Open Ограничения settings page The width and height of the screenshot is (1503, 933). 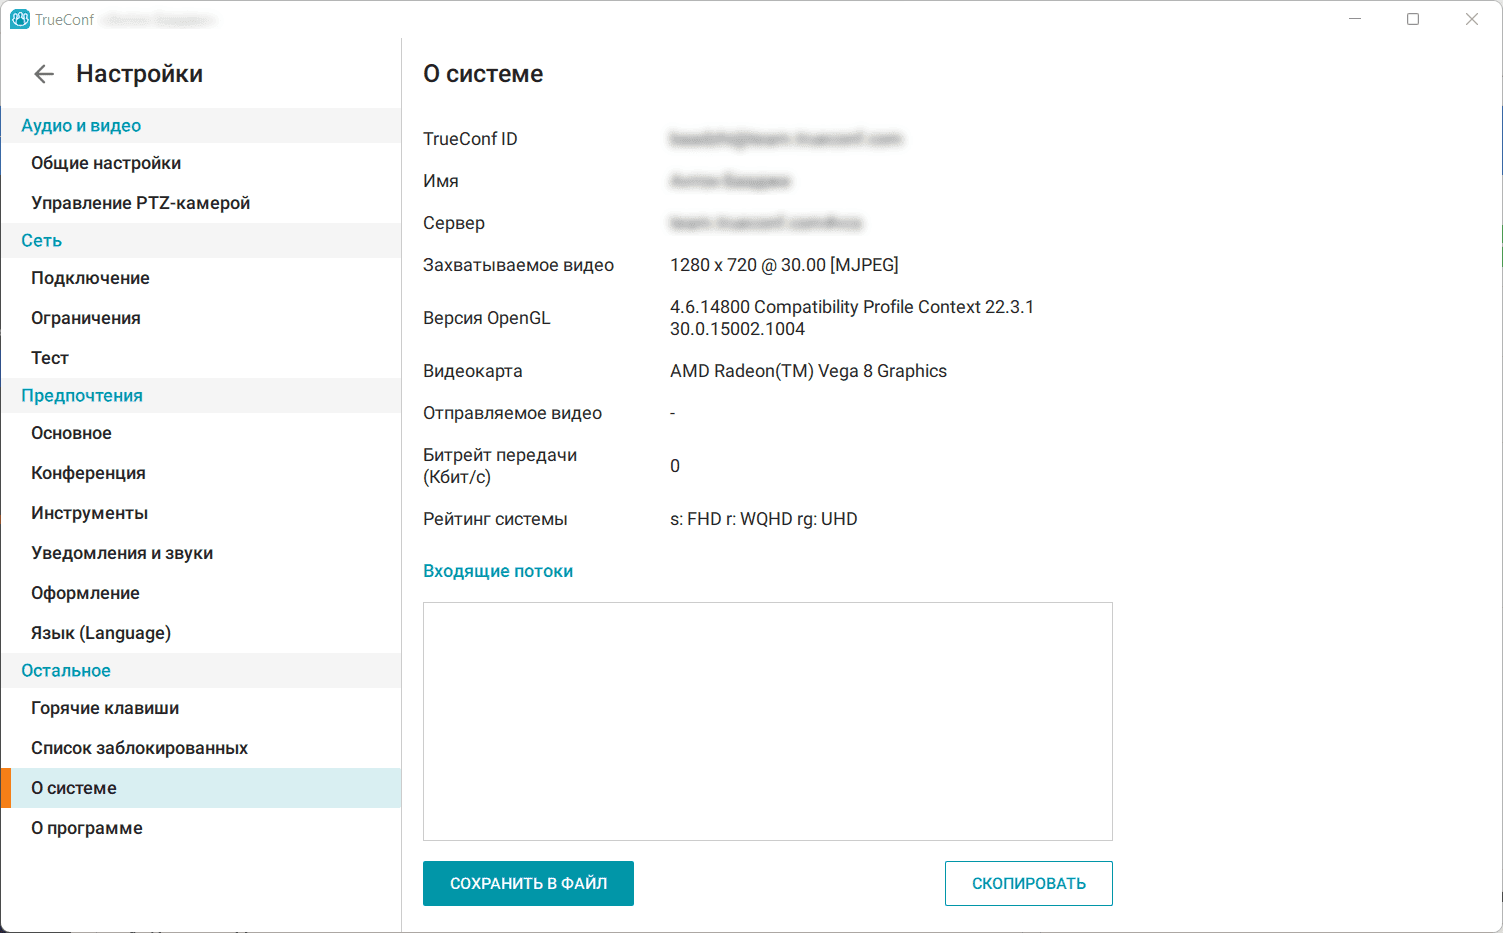[201, 318]
